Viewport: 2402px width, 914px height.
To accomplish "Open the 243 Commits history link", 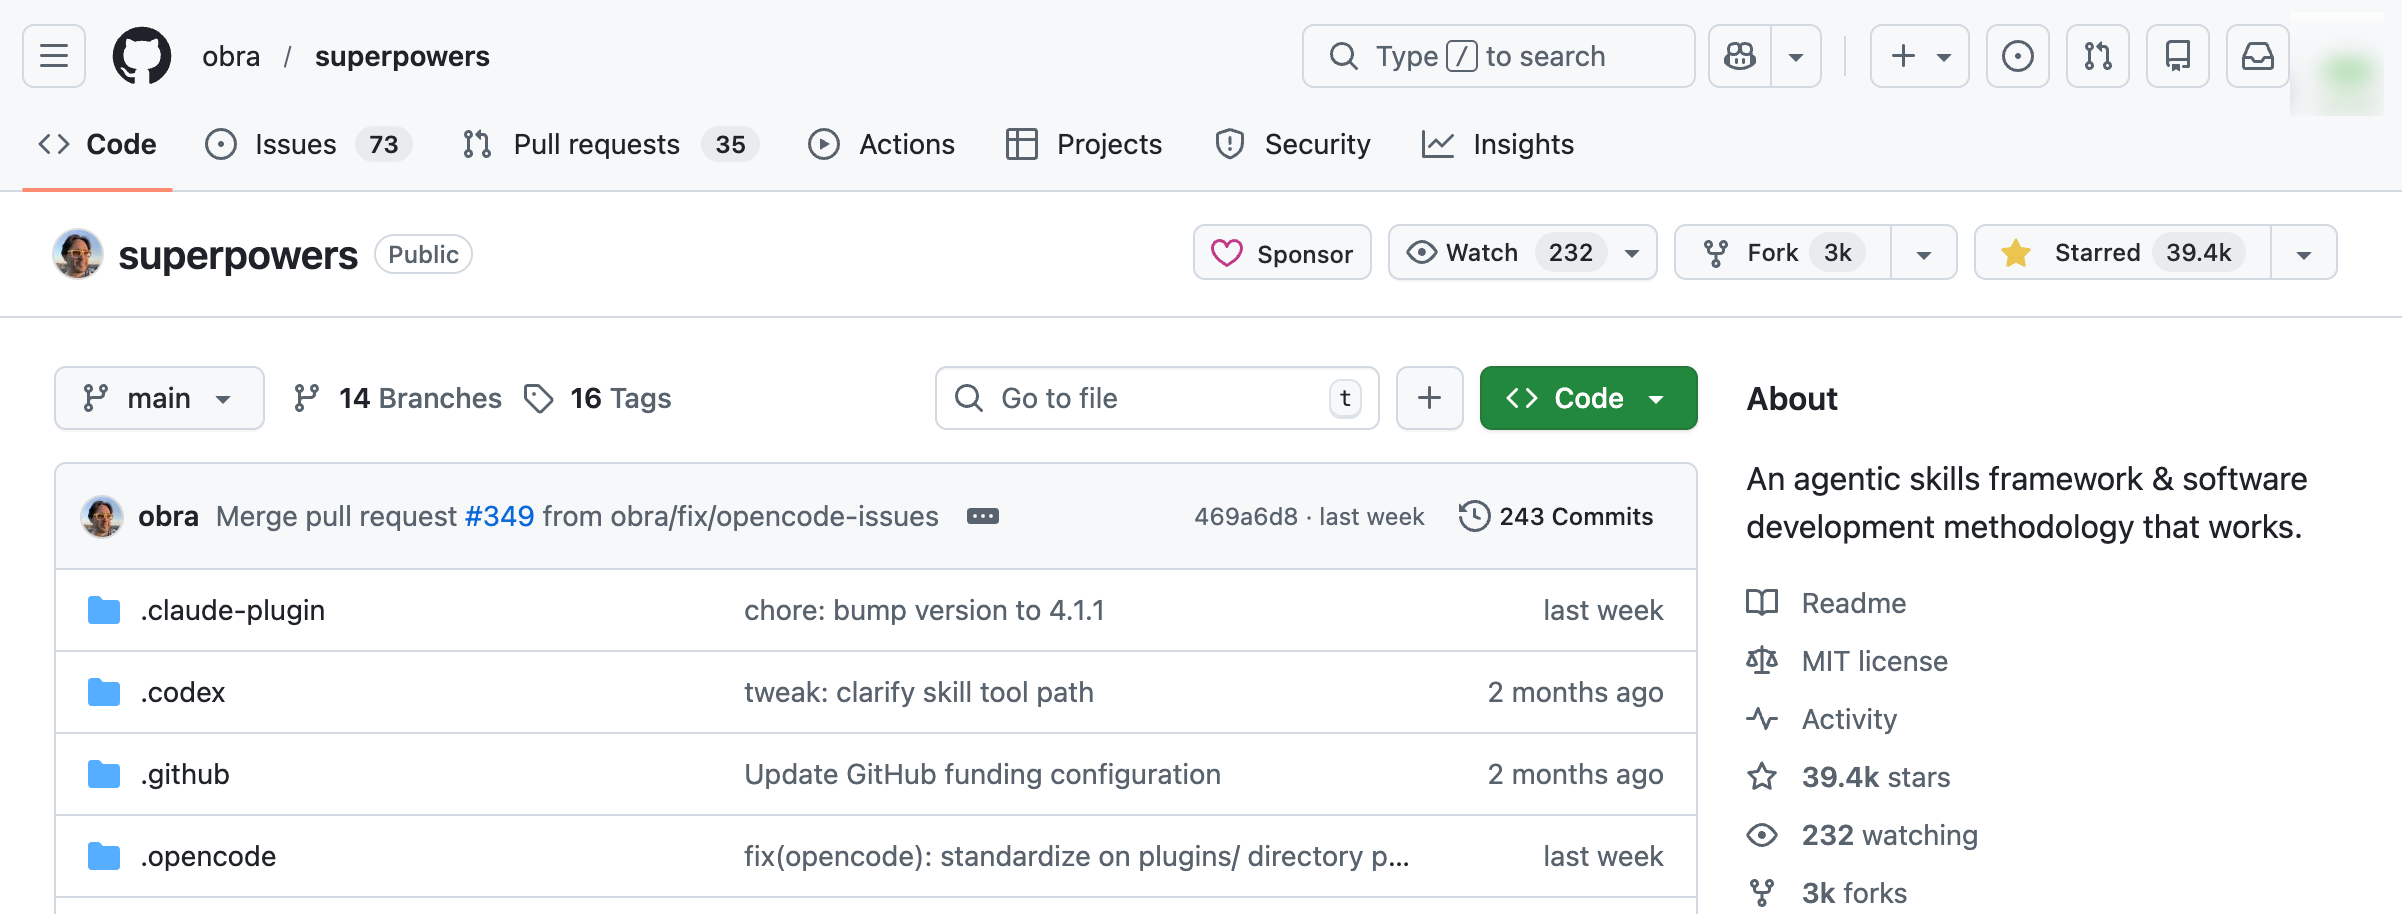I will (1556, 516).
